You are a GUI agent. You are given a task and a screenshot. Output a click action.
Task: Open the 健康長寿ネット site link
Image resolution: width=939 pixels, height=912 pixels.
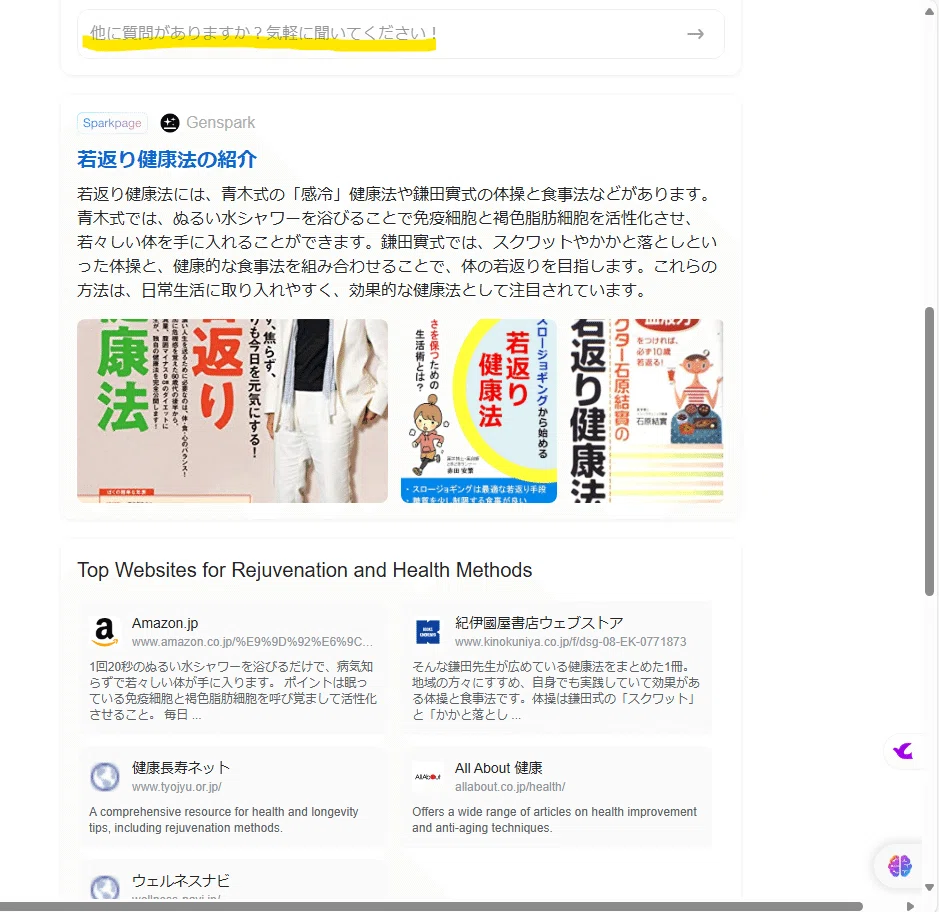pos(181,768)
